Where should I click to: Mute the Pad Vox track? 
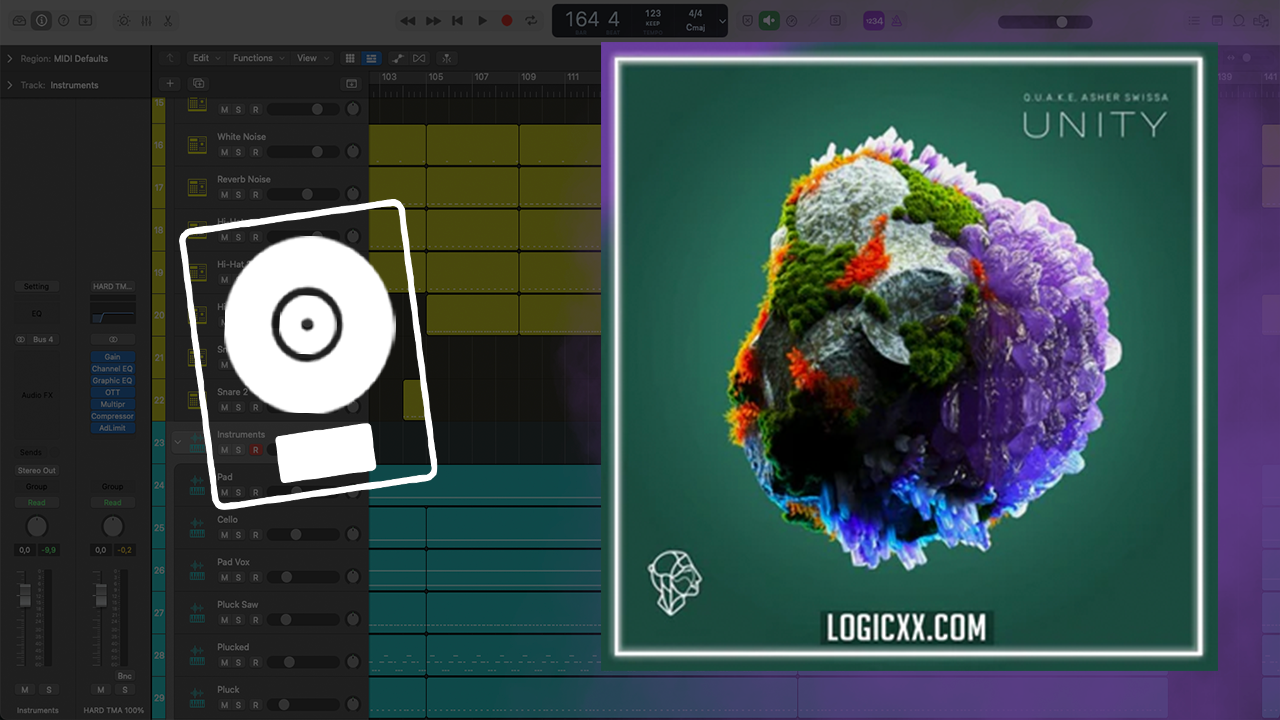pyautogui.click(x=224, y=577)
